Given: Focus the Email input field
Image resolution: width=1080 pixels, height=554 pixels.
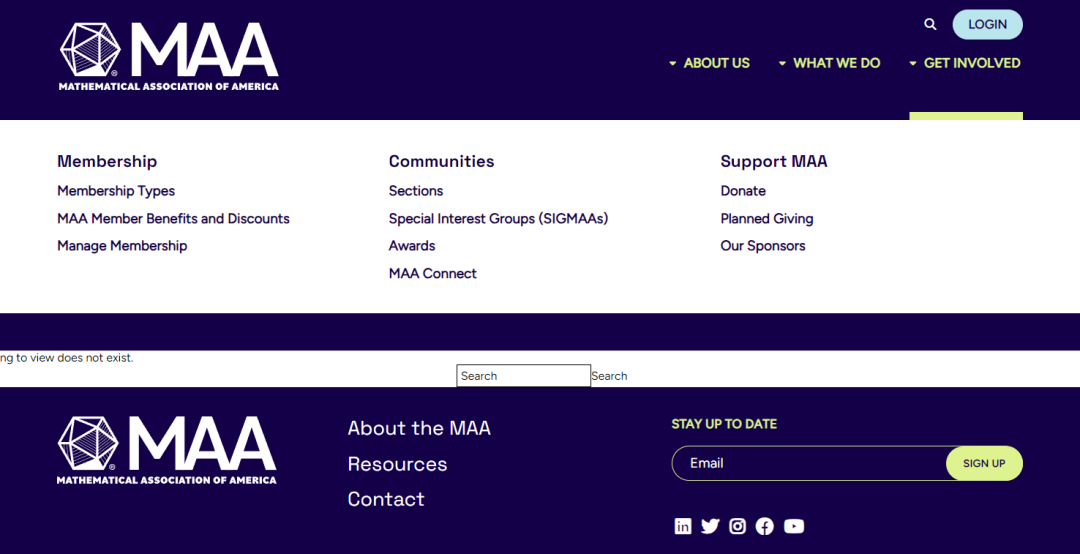Looking at the screenshot, I should [x=809, y=464].
